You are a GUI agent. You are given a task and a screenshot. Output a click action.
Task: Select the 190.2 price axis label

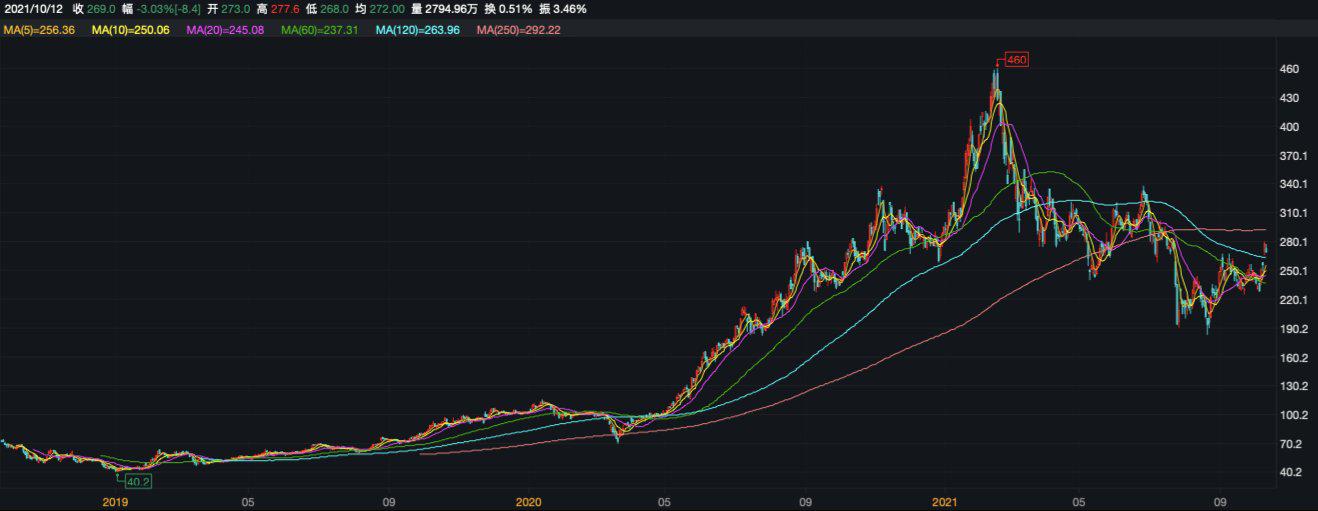coord(1293,329)
